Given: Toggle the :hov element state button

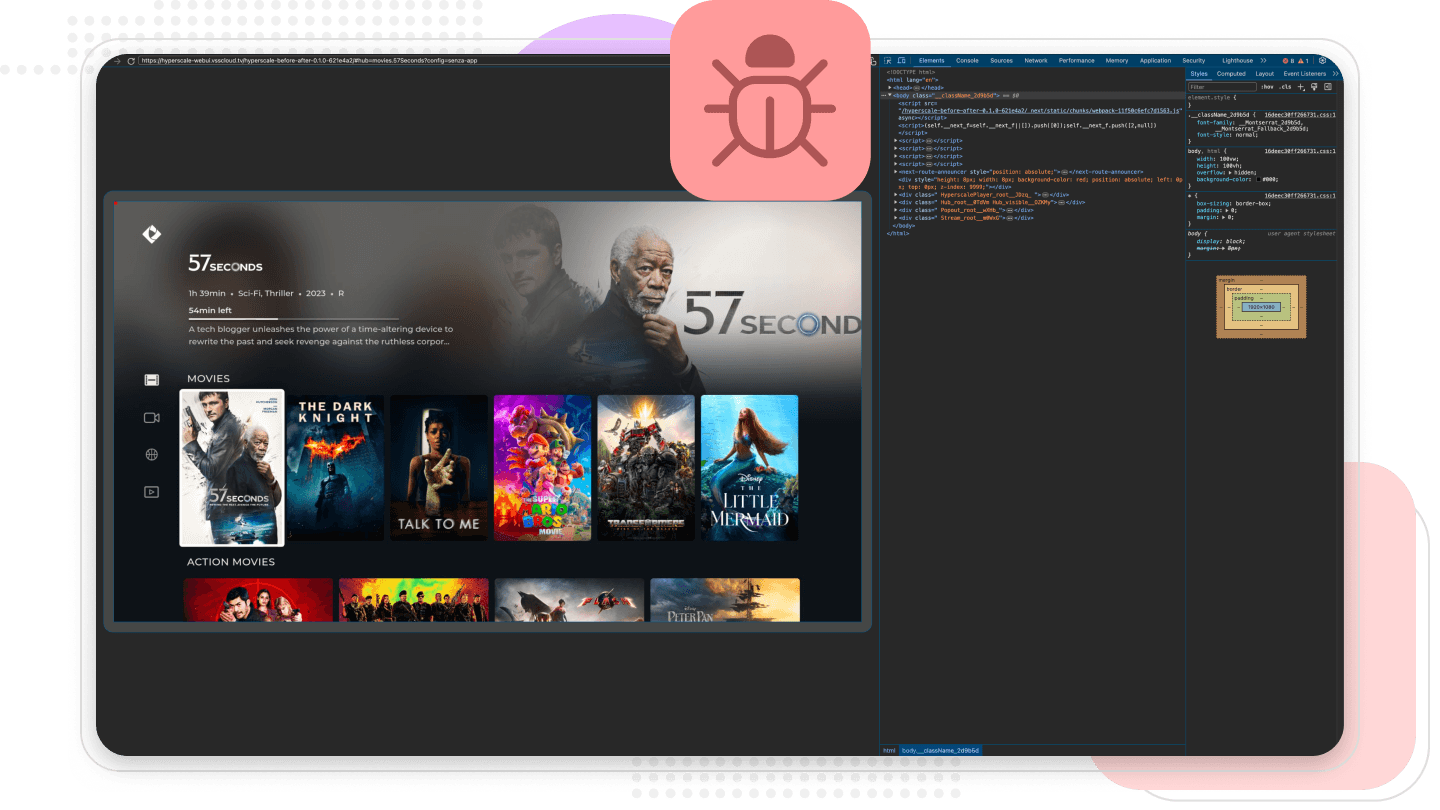Looking at the screenshot, I should [1267, 87].
